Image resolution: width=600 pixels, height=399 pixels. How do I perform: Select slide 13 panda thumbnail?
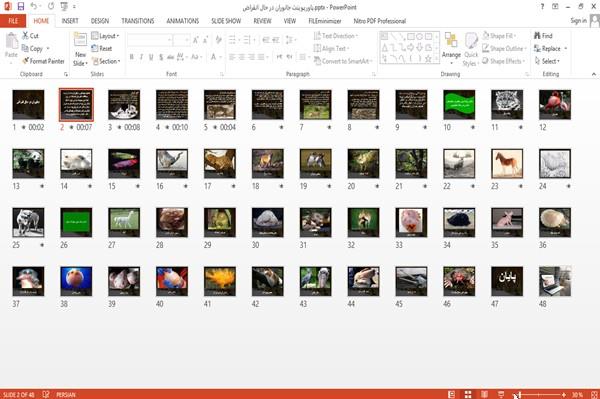[x=28, y=163]
